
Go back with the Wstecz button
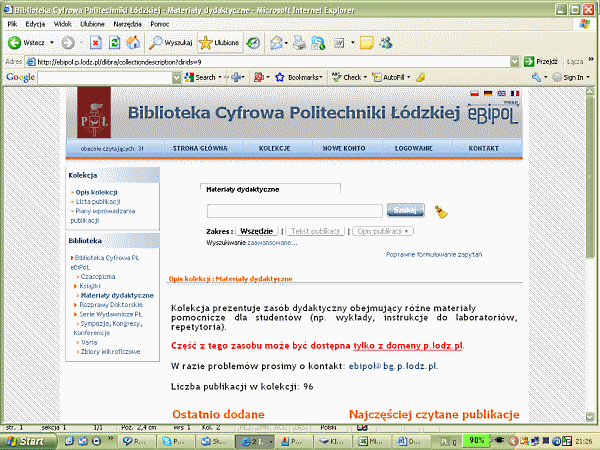click(27, 42)
